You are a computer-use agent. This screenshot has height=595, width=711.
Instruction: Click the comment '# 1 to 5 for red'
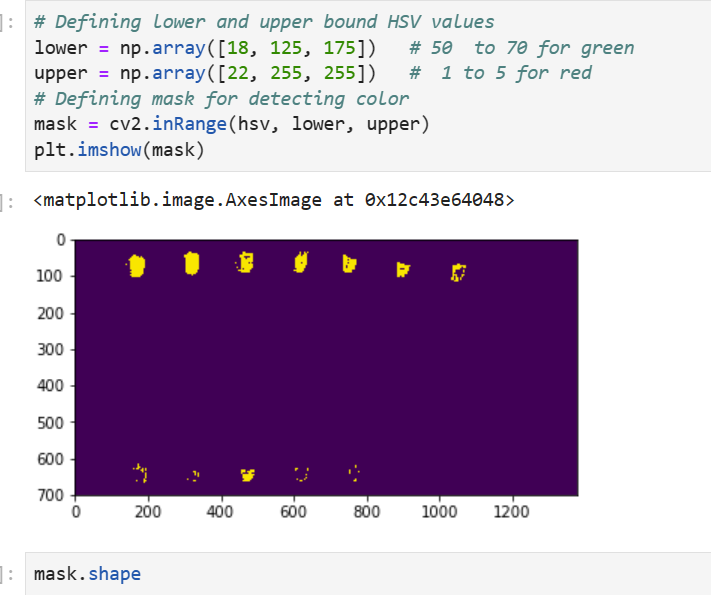pos(501,73)
